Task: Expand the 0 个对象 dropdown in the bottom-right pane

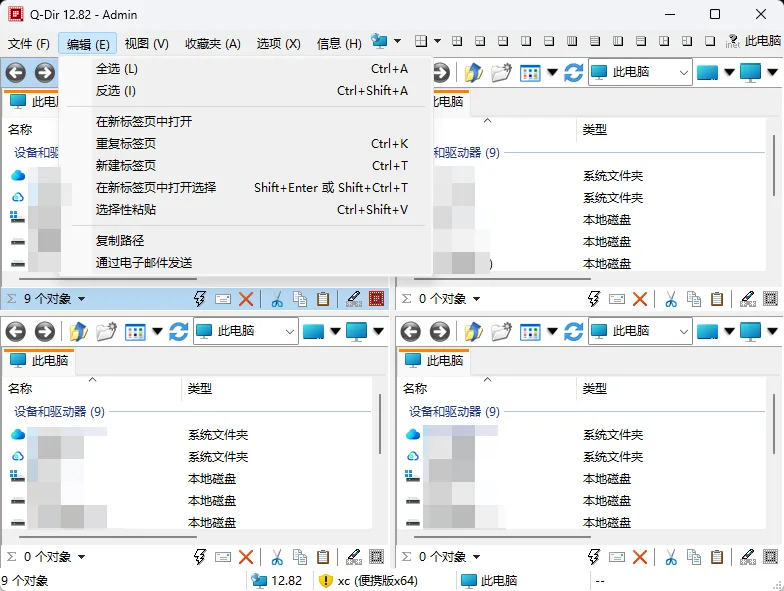Action: click(476, 557)
